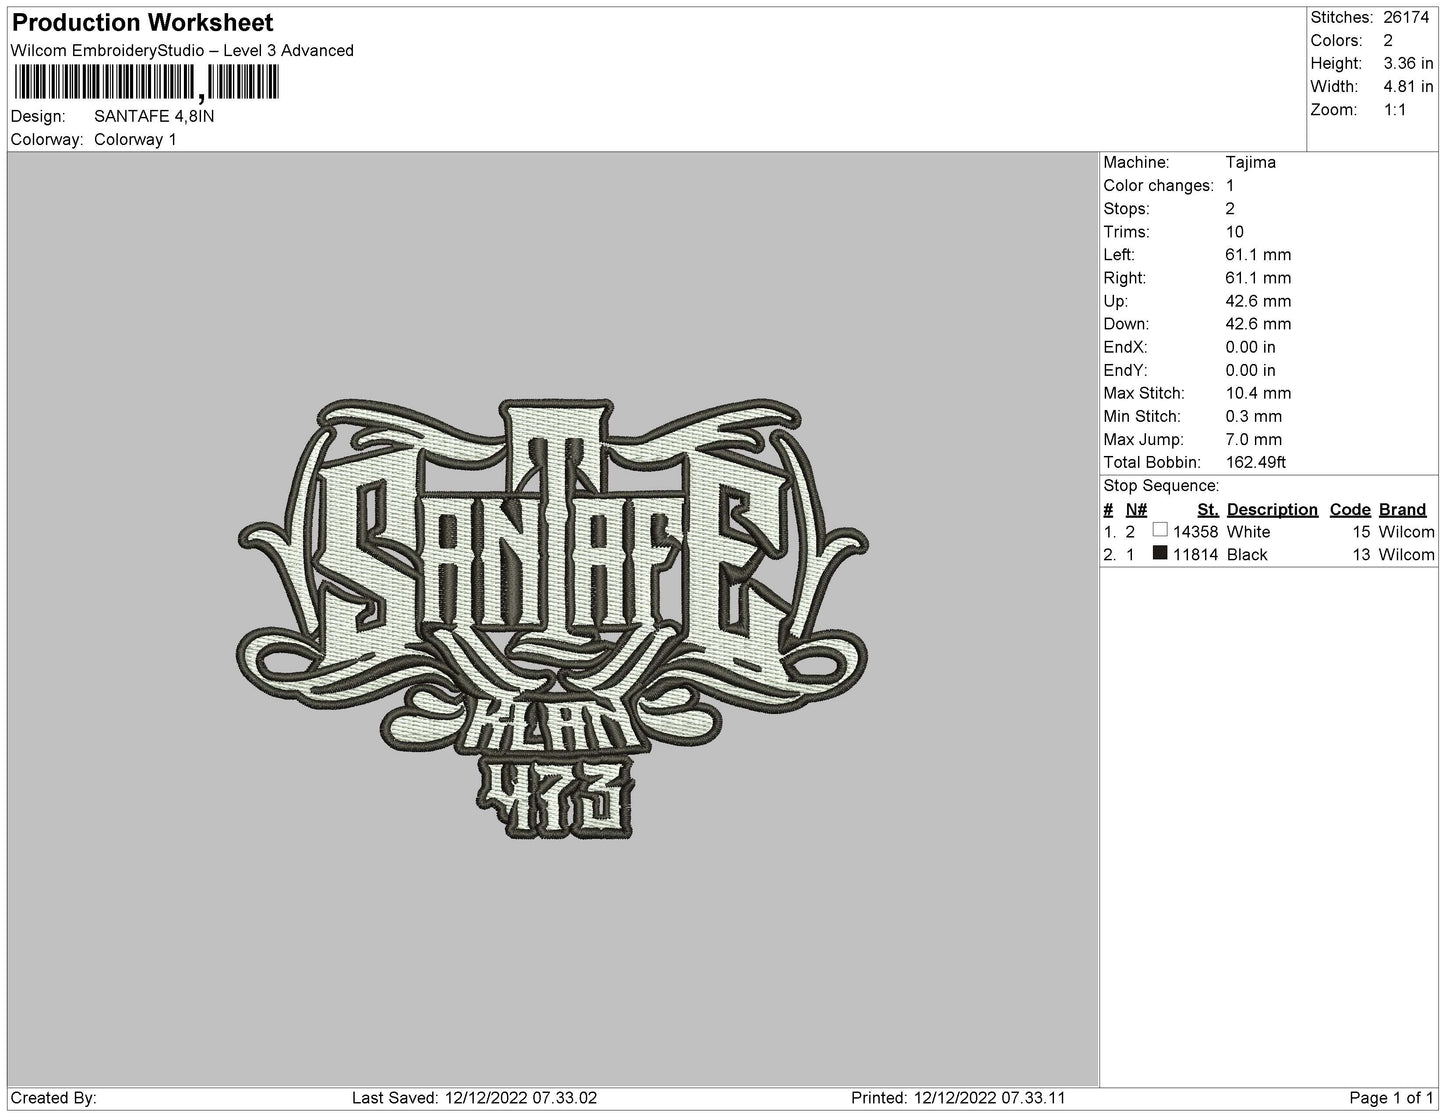Viewport: 1445px width, 1117px height.
Task: Click the barcode graphic in the header
Action: tap(147, 82)
